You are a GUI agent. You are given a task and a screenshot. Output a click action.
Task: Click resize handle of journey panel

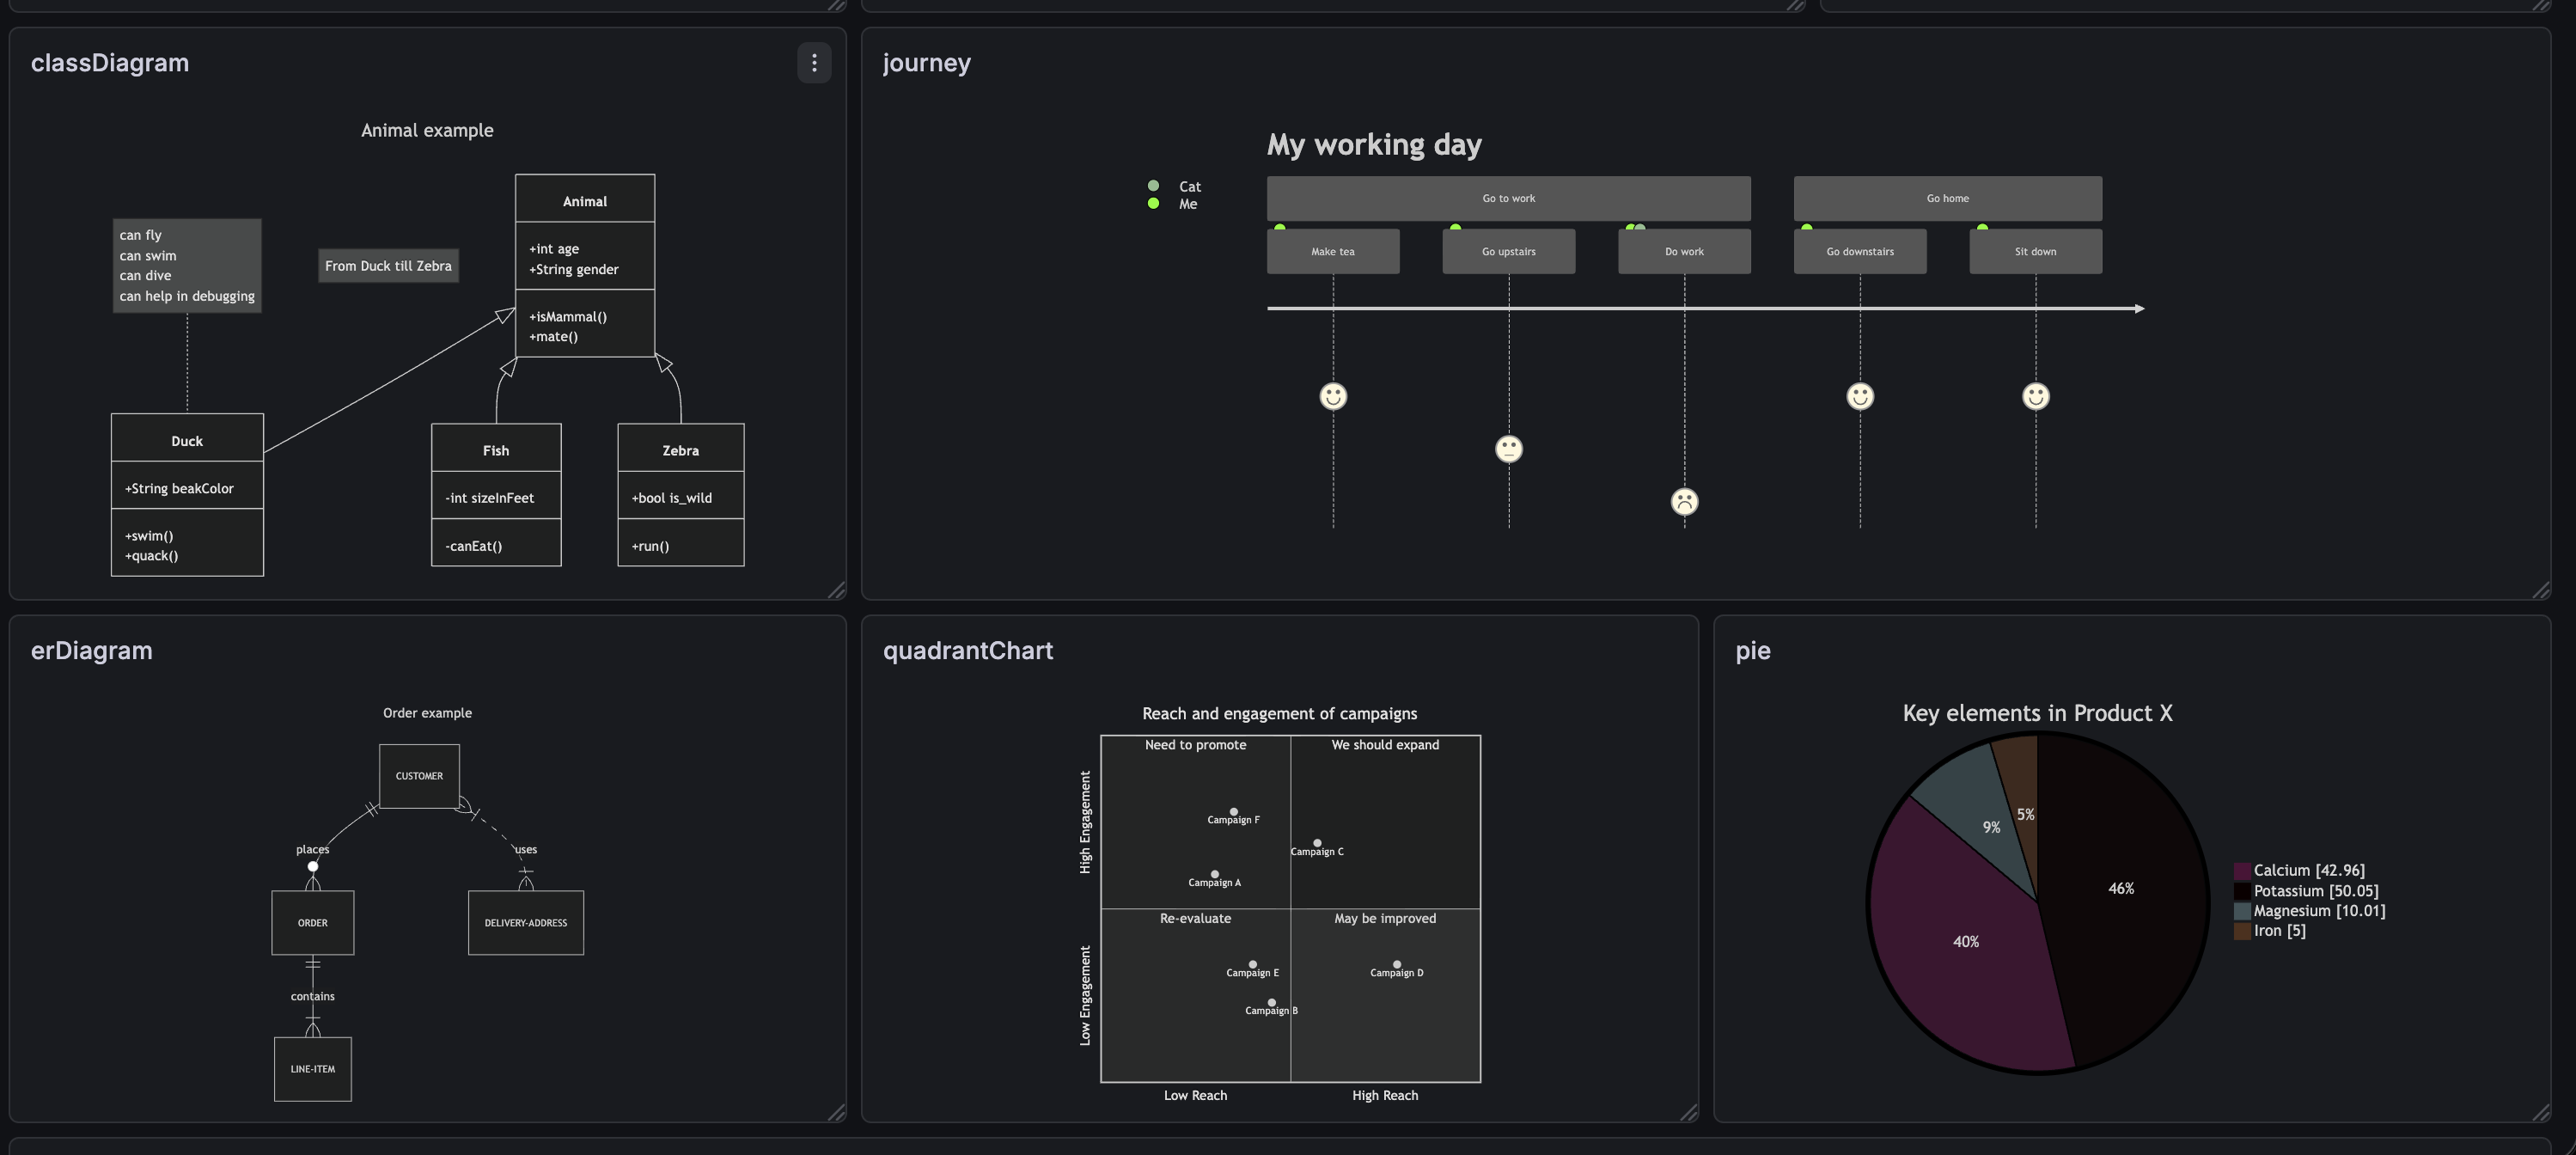pos(2541,590)
